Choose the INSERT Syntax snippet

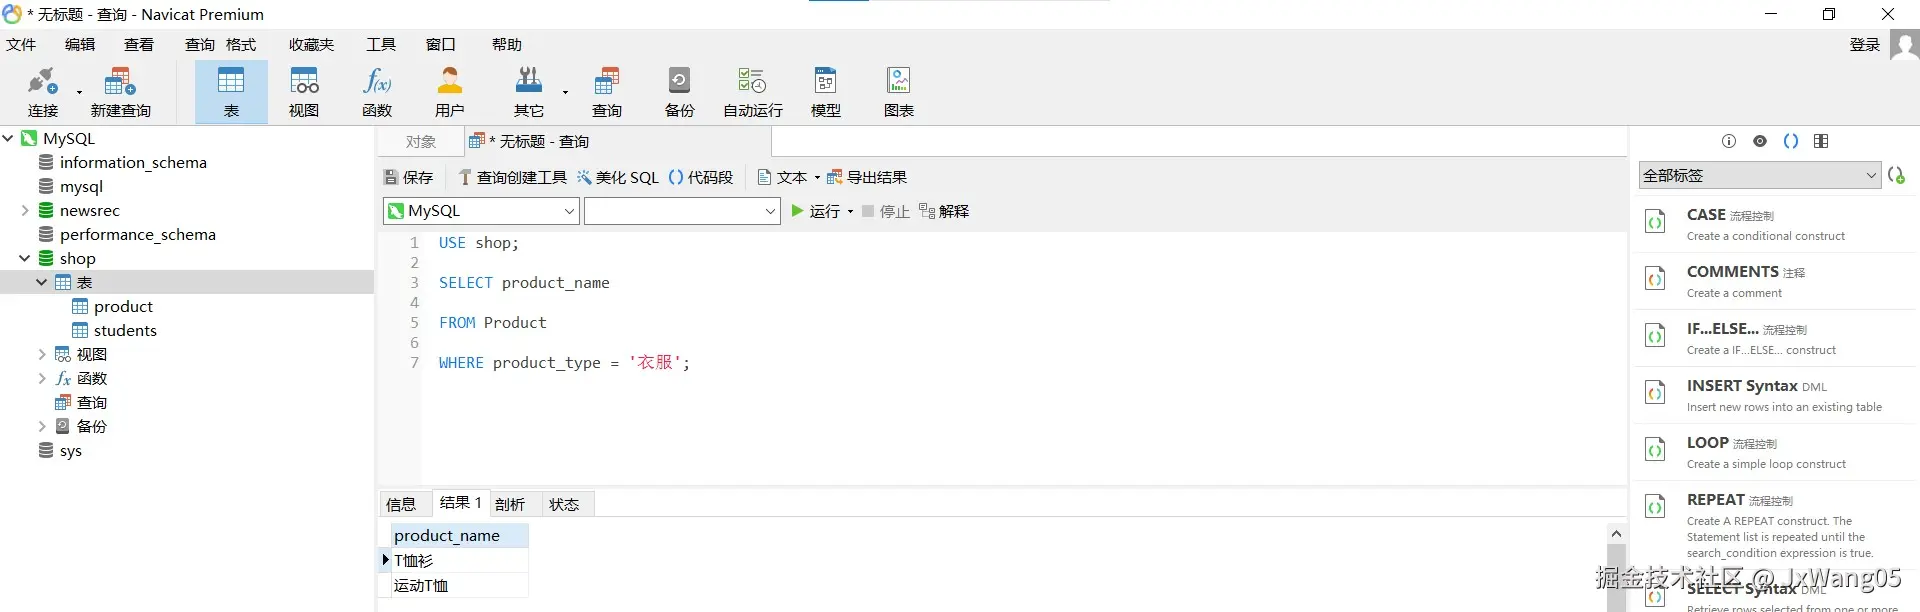coord(1776,395)
